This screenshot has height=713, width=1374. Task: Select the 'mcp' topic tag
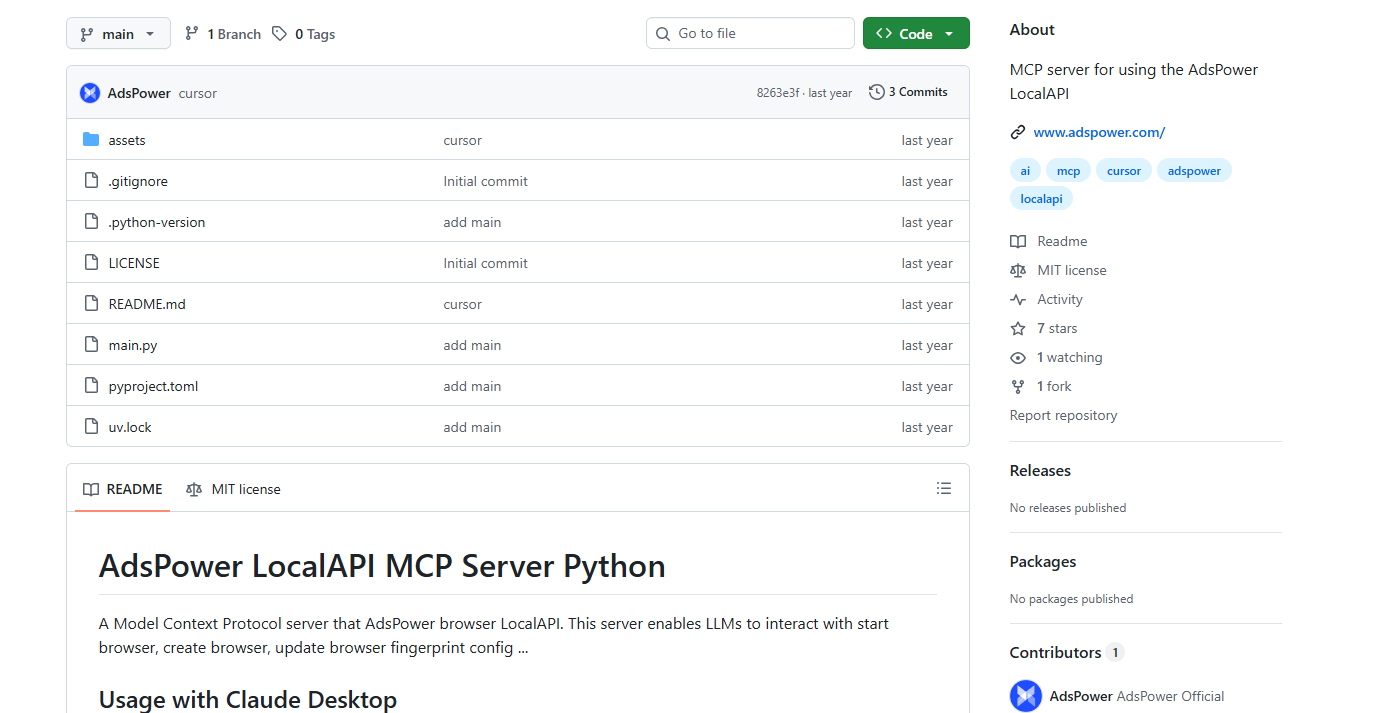coord(1068,170)
